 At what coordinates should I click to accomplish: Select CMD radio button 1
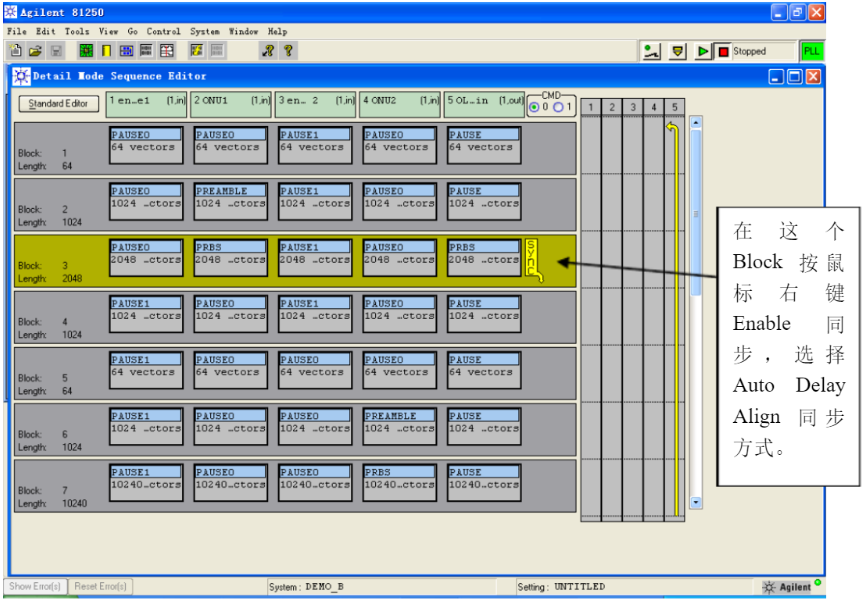click(x=559, y=107)
